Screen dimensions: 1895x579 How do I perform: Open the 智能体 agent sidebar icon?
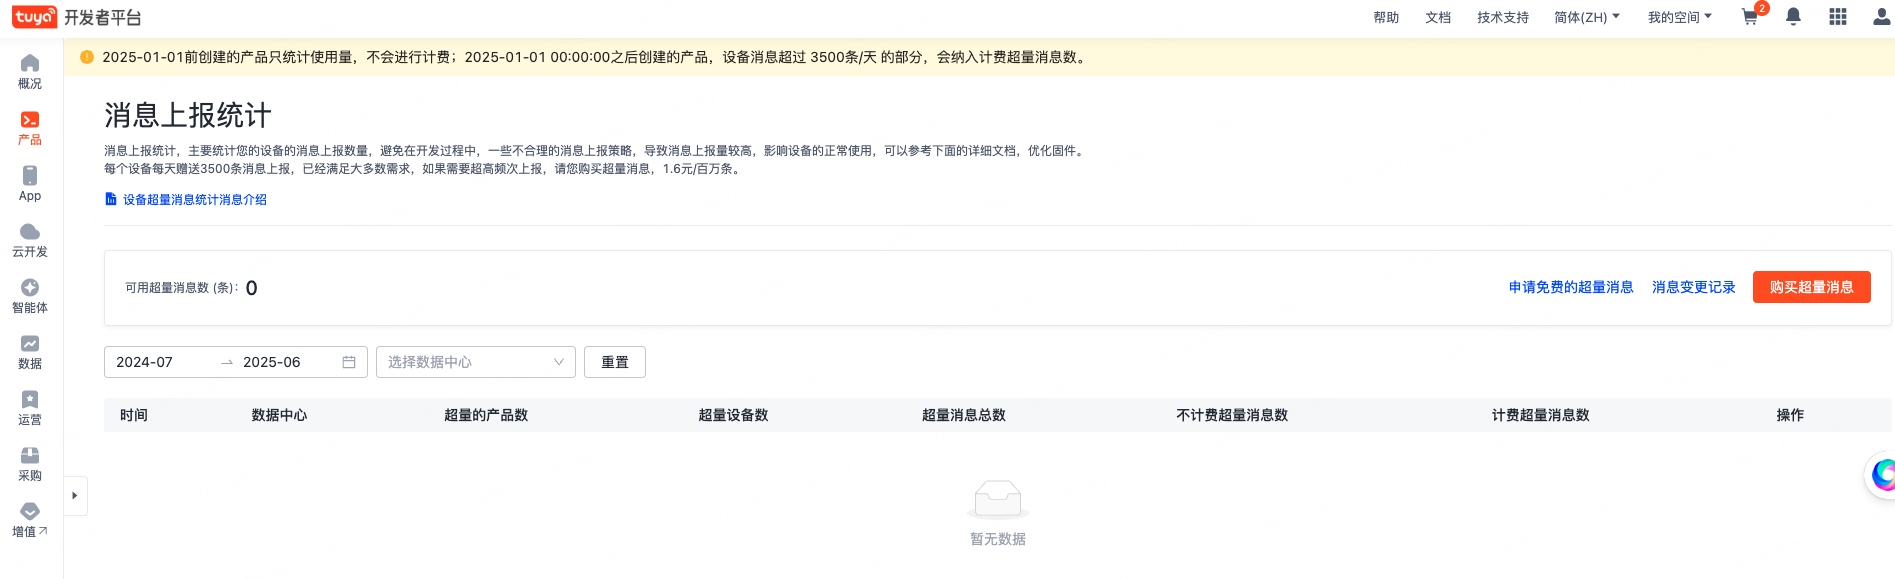coord(30,296)
